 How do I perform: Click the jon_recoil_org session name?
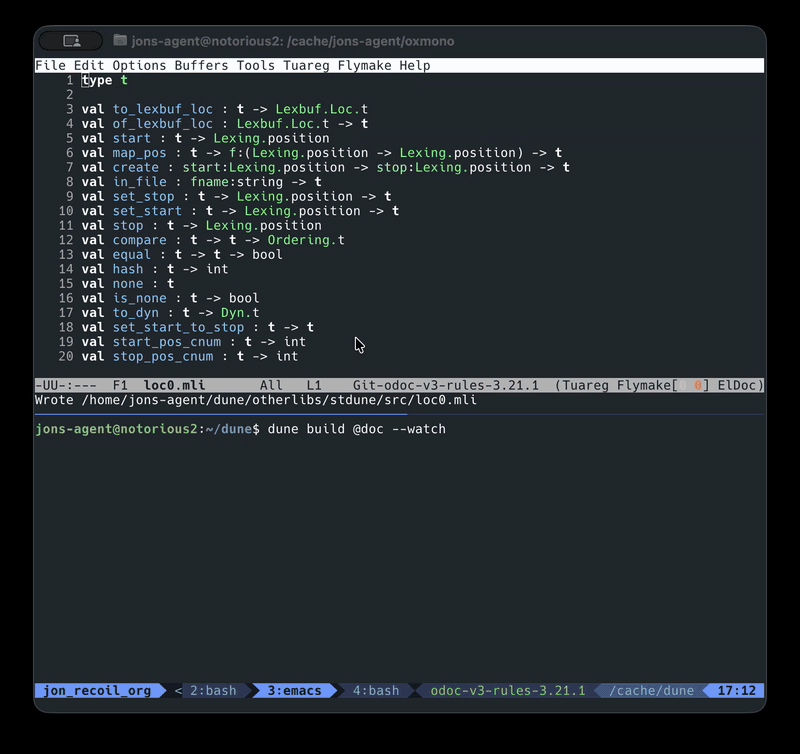[95, 691]
